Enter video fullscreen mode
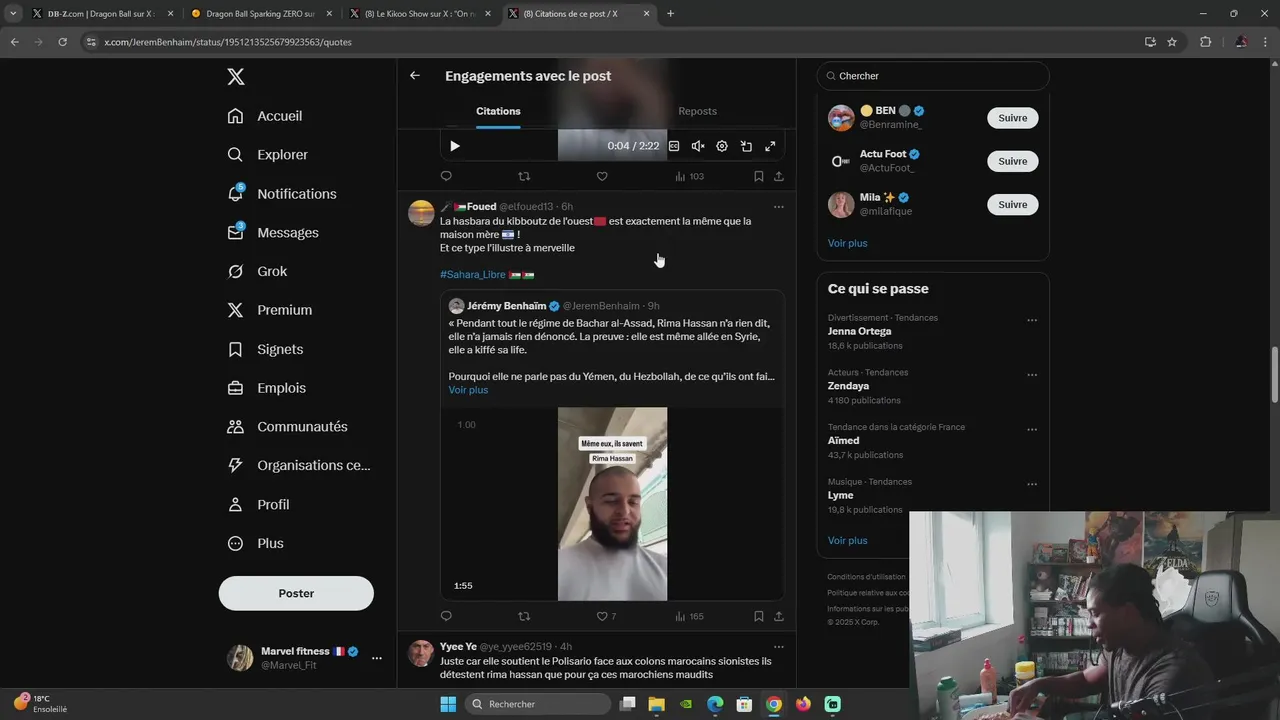 (x=770, y=146)
